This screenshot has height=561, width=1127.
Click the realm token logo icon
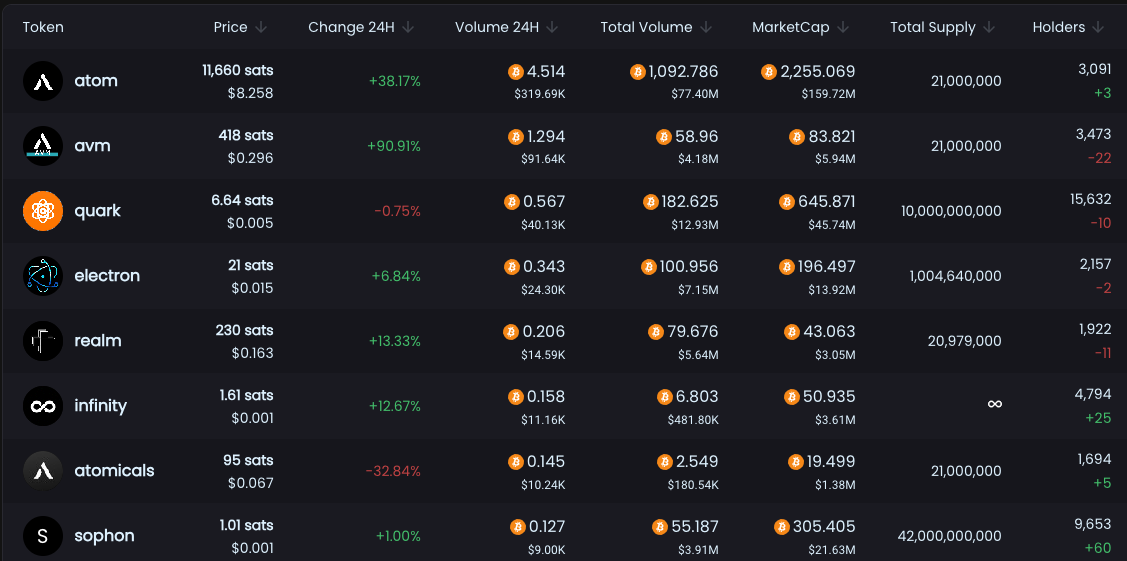[43, 341]
